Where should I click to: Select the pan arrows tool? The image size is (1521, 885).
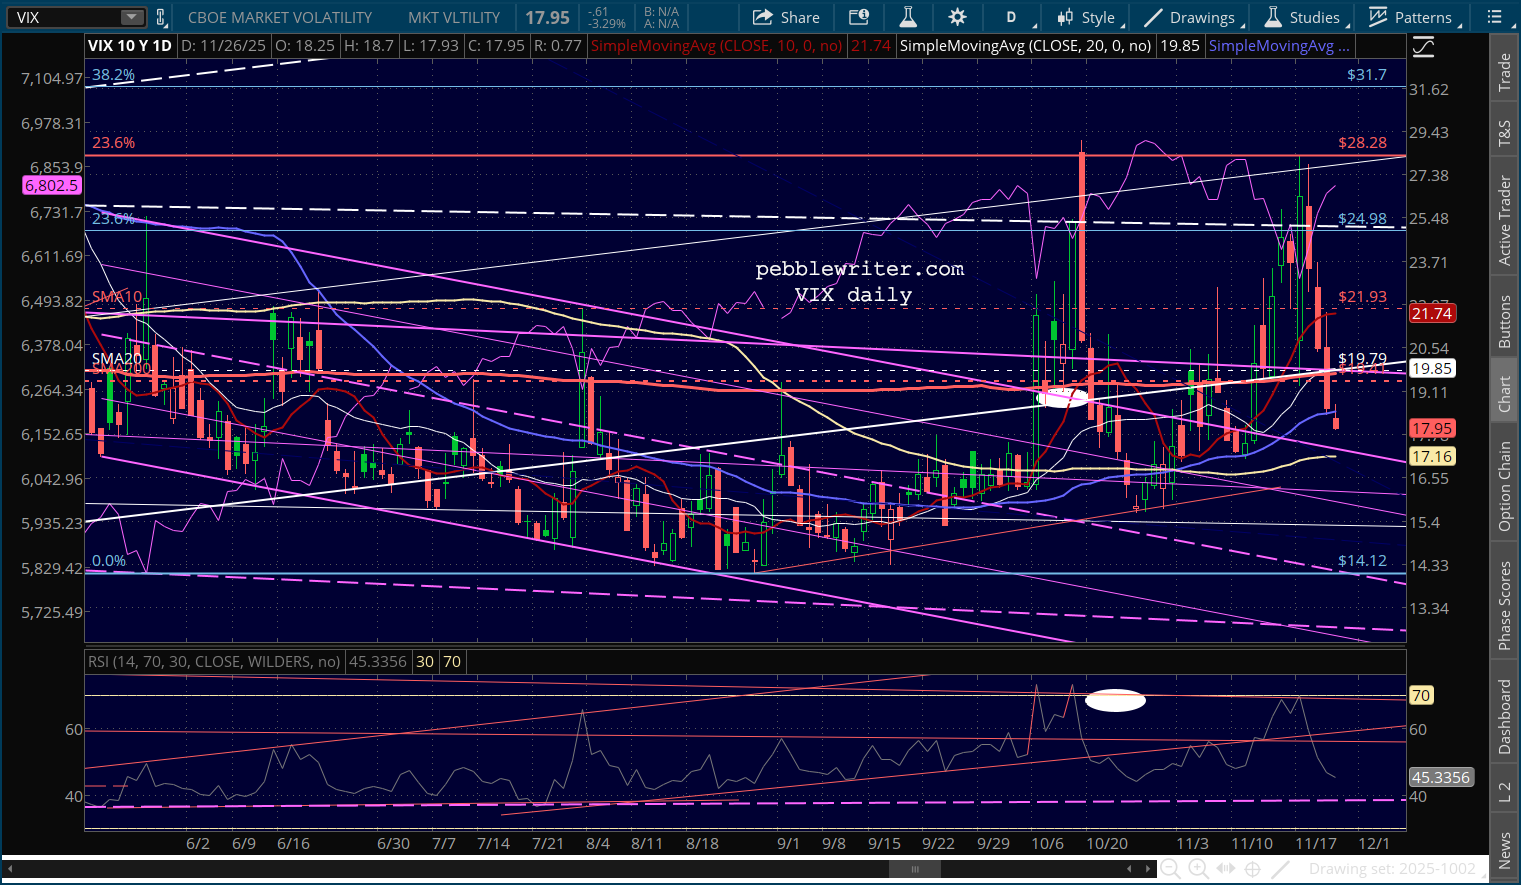1225,869
